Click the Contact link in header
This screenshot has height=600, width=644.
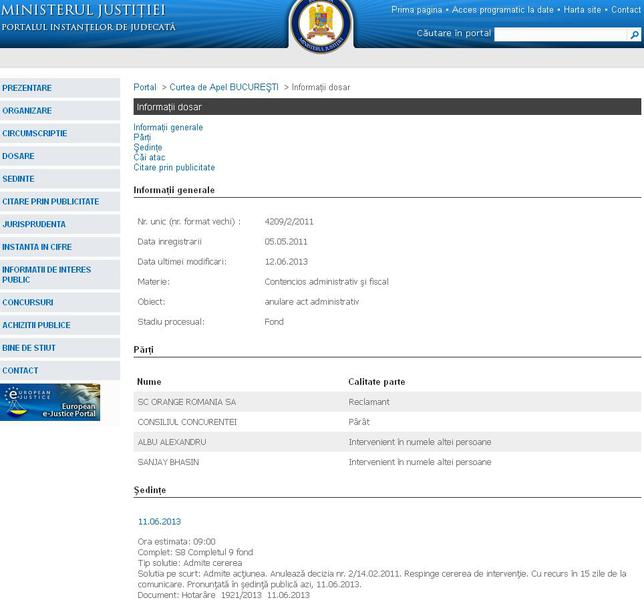tap(625, 9)
